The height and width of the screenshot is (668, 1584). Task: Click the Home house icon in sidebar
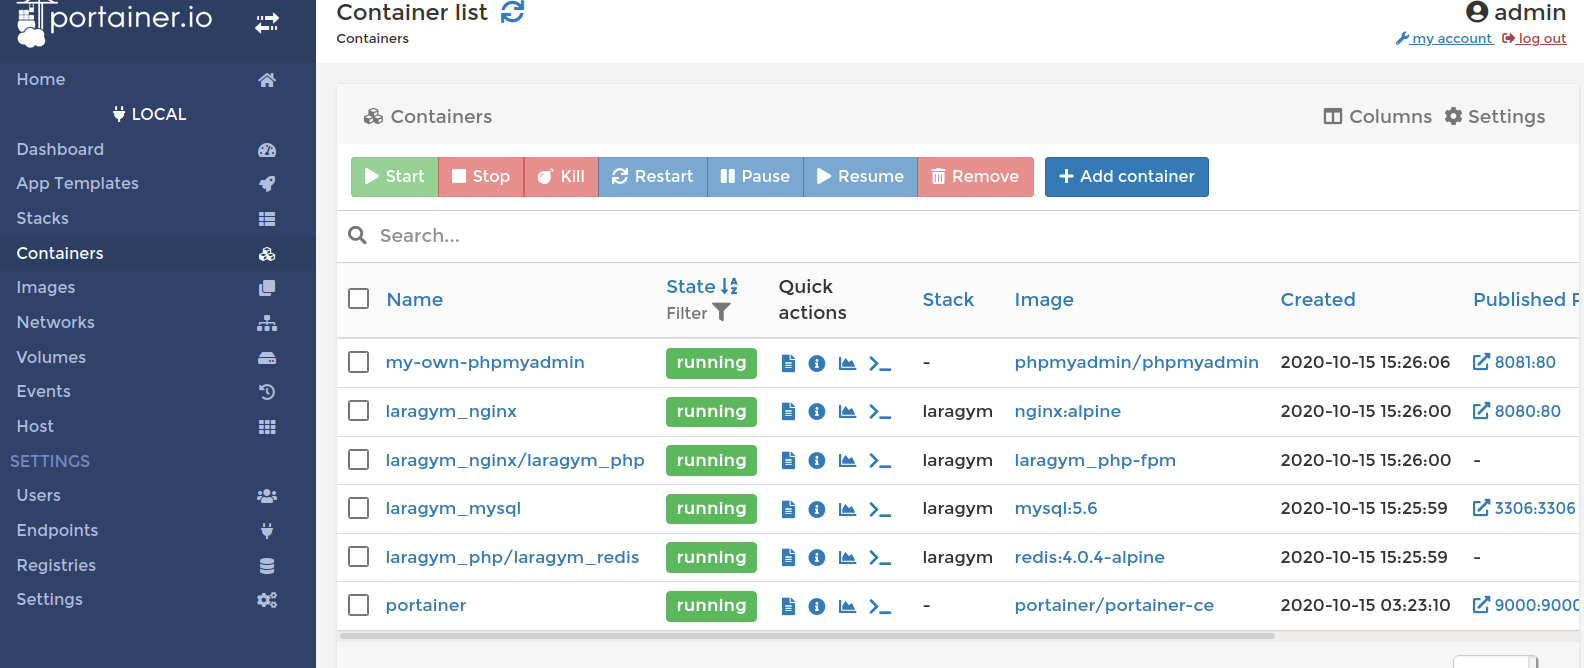(x=267, y=80)
